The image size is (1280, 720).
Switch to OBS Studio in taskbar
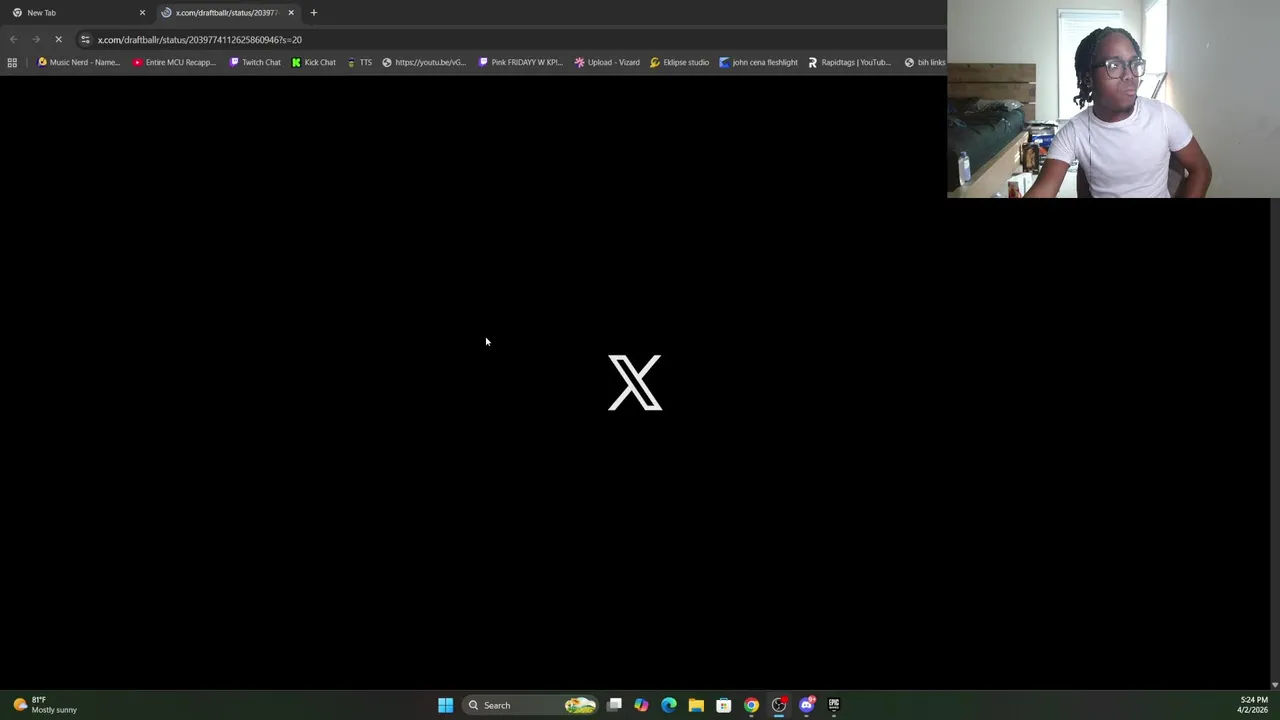pyautogui.click(x=779, y=705)
